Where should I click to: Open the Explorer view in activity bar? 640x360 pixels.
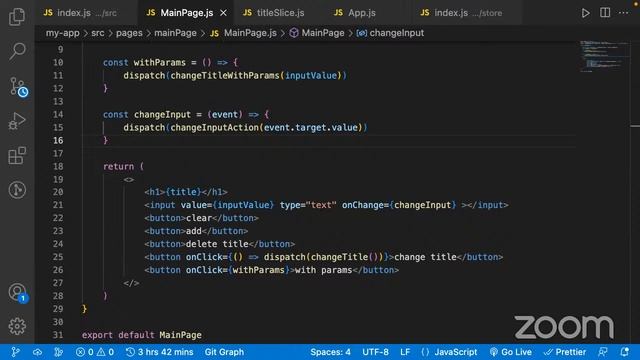click(x=17, y=17)
